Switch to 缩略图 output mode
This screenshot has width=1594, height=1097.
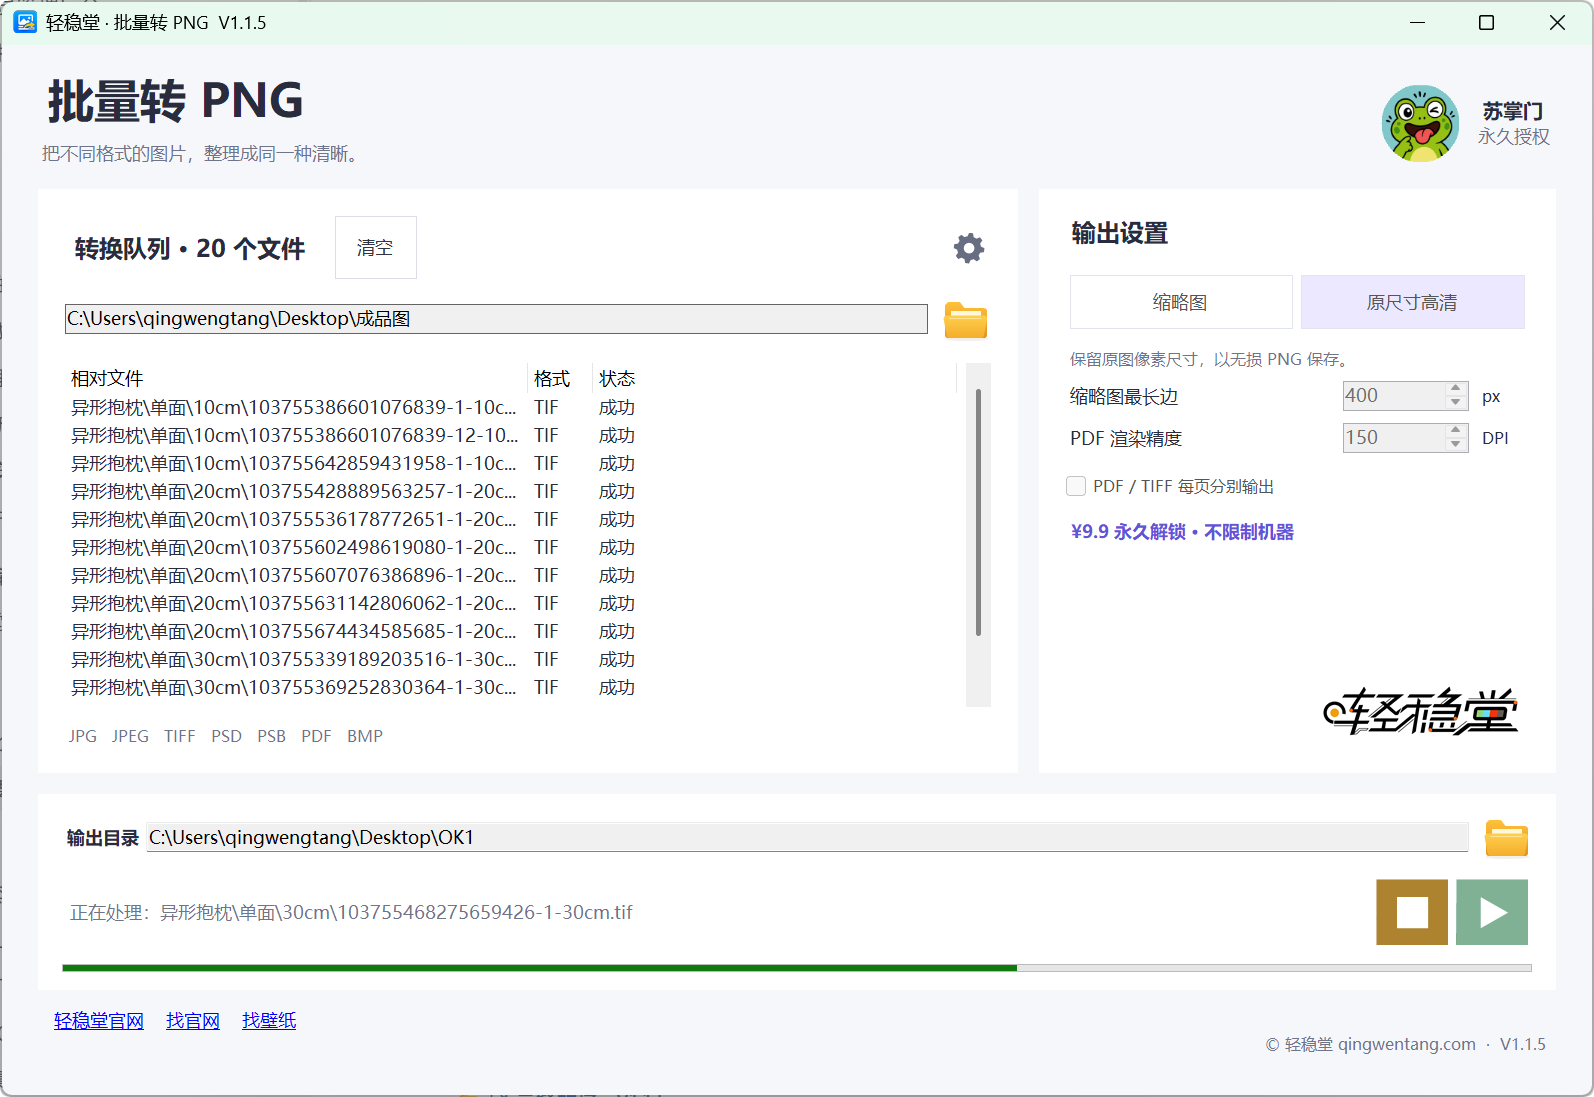1181,302
